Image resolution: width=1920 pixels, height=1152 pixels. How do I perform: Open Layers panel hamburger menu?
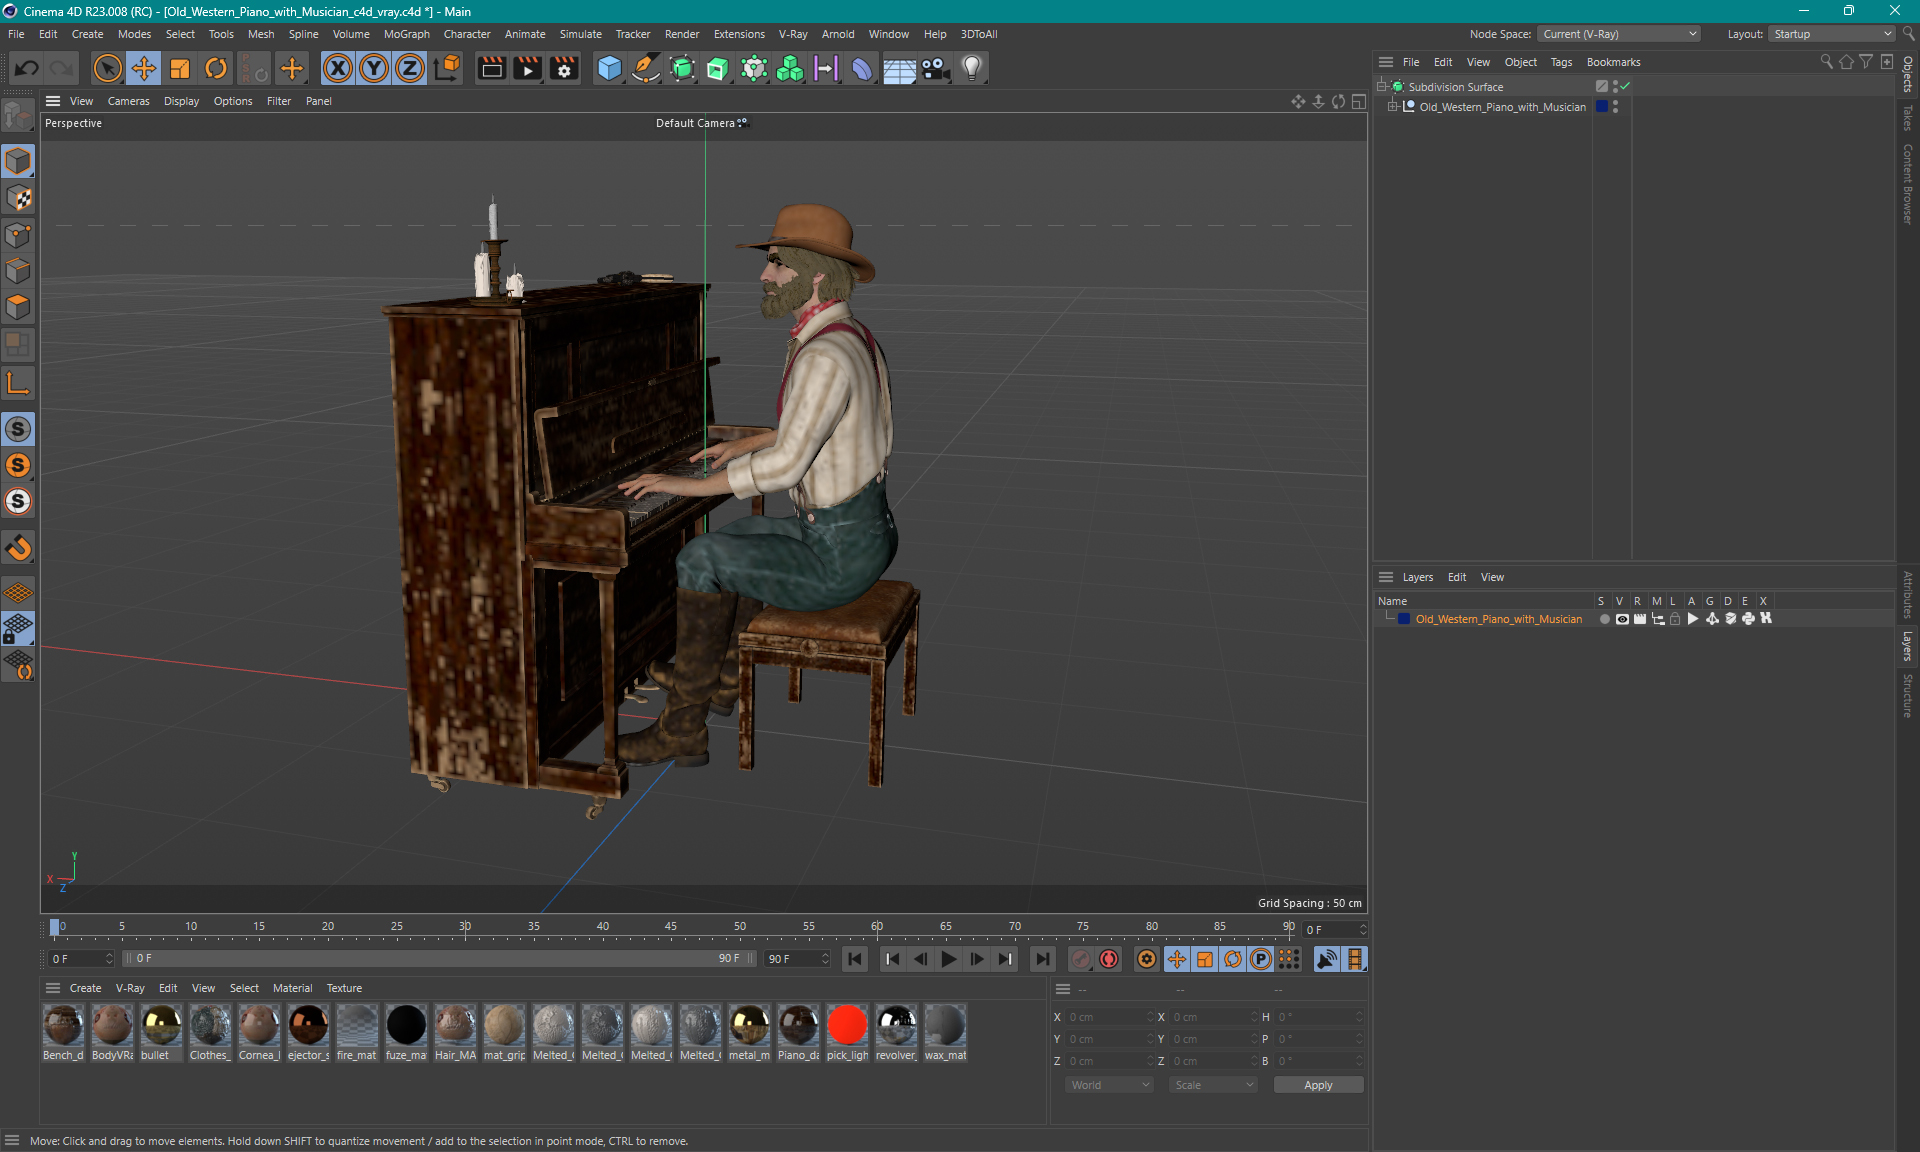point(1386,577)
